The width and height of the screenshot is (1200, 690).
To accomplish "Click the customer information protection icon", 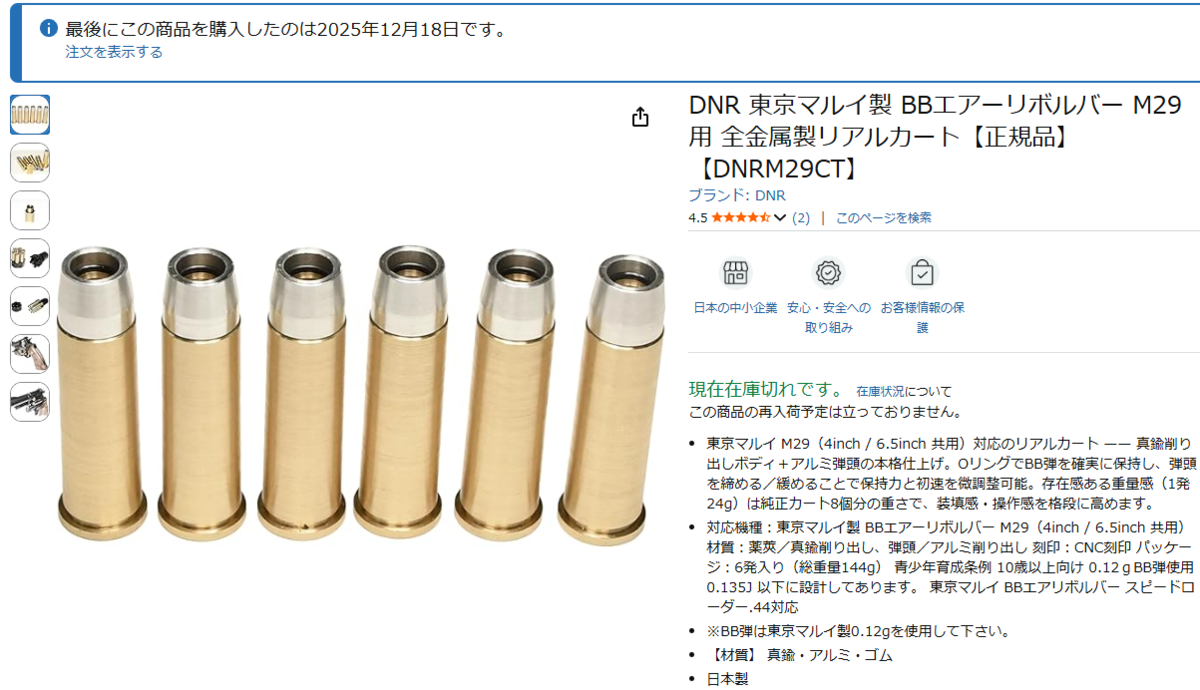I will (922, 273).
